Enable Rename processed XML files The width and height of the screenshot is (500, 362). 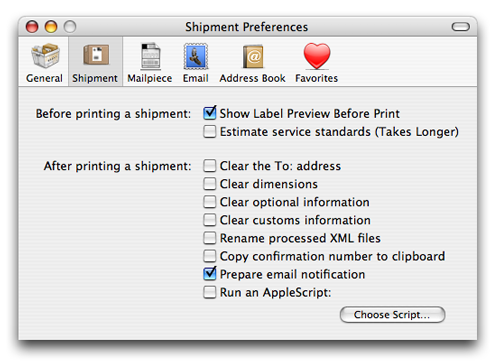click(x=210, y=238)
